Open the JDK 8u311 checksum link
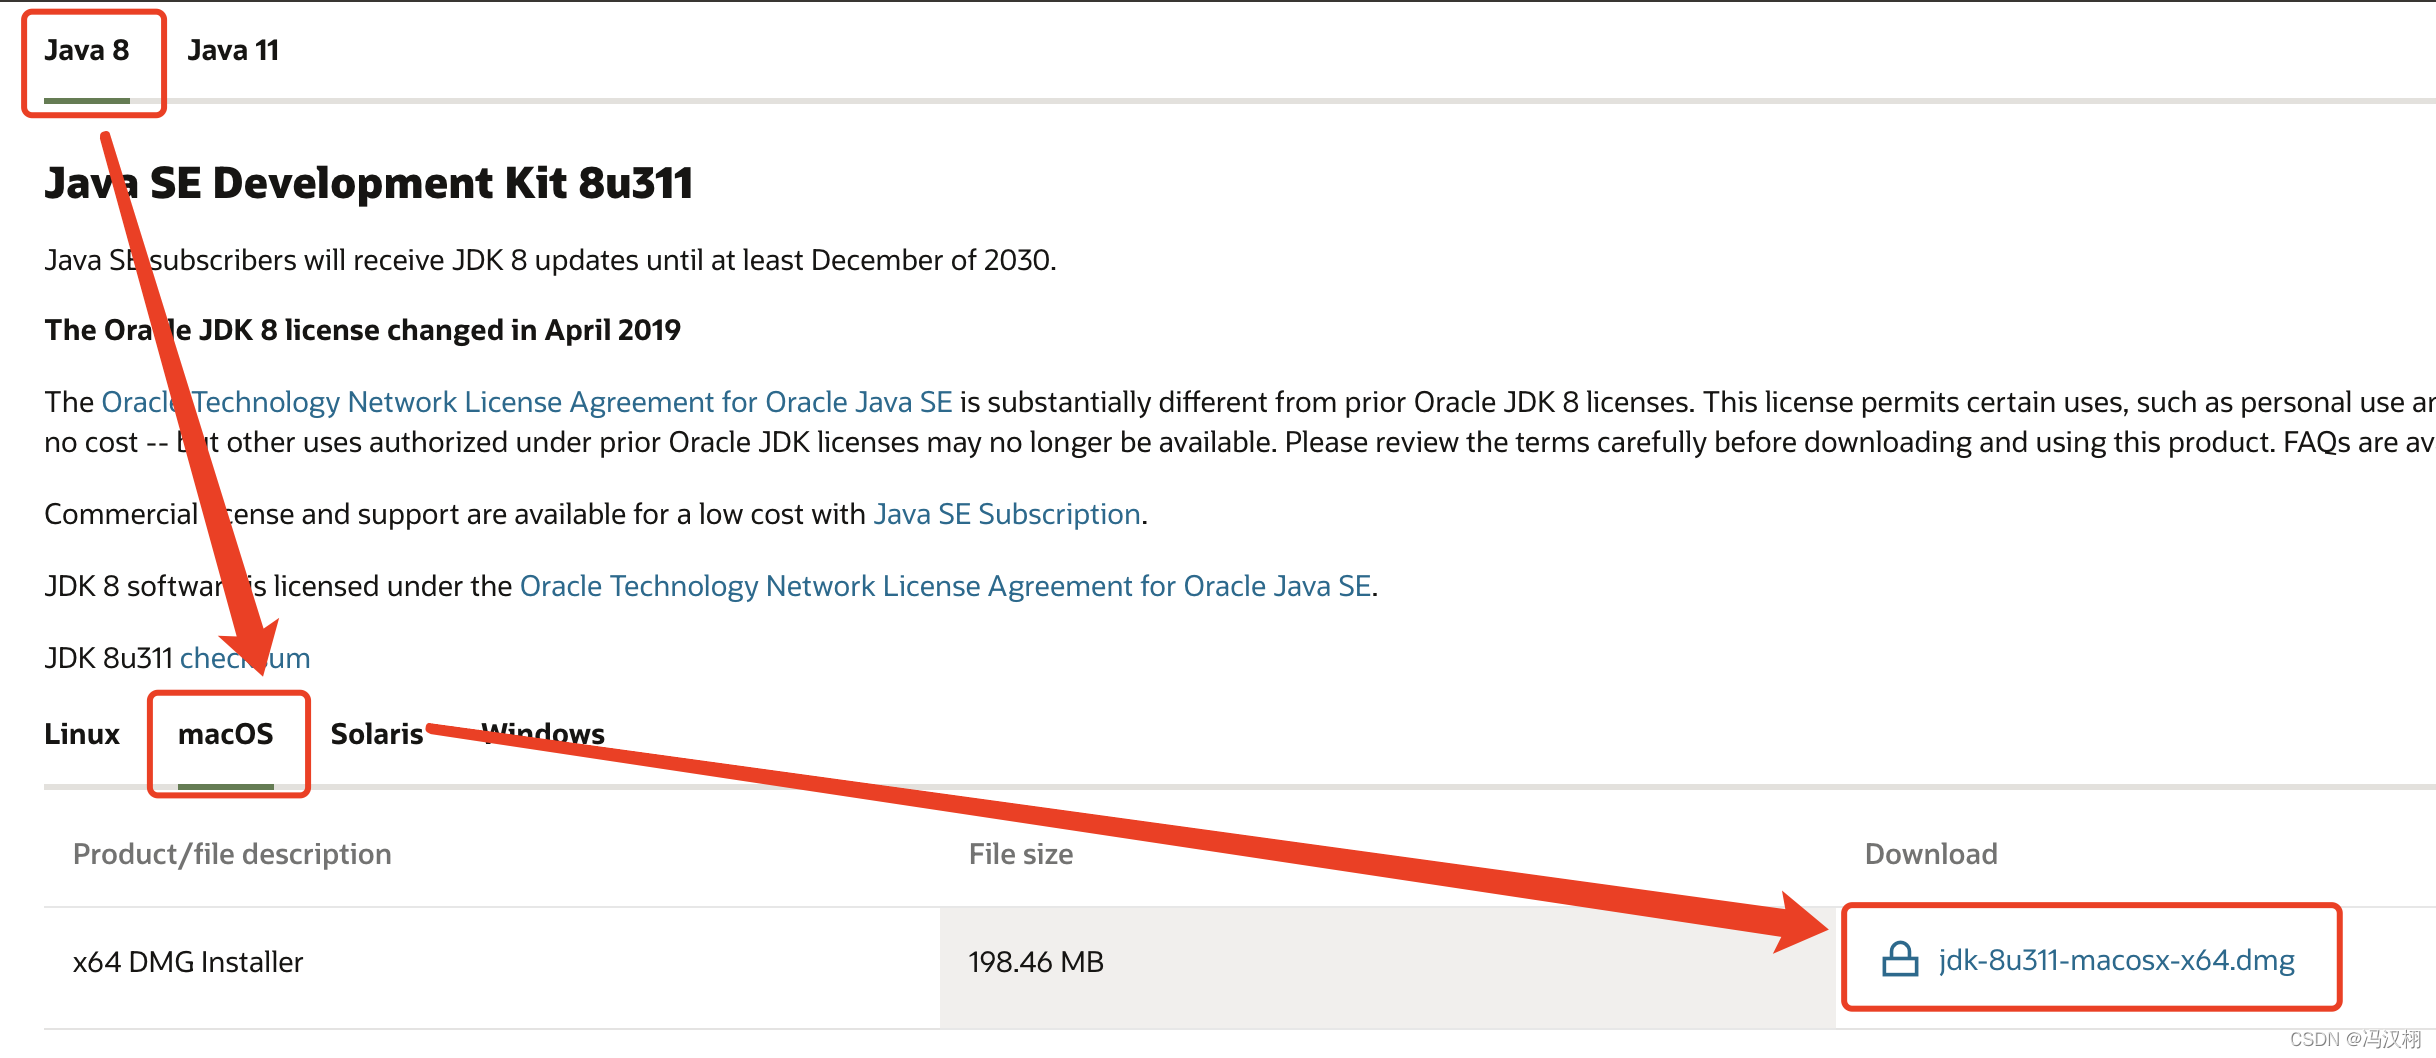2436x1058 pixels. pyautogui.click(x=245, y=658)
